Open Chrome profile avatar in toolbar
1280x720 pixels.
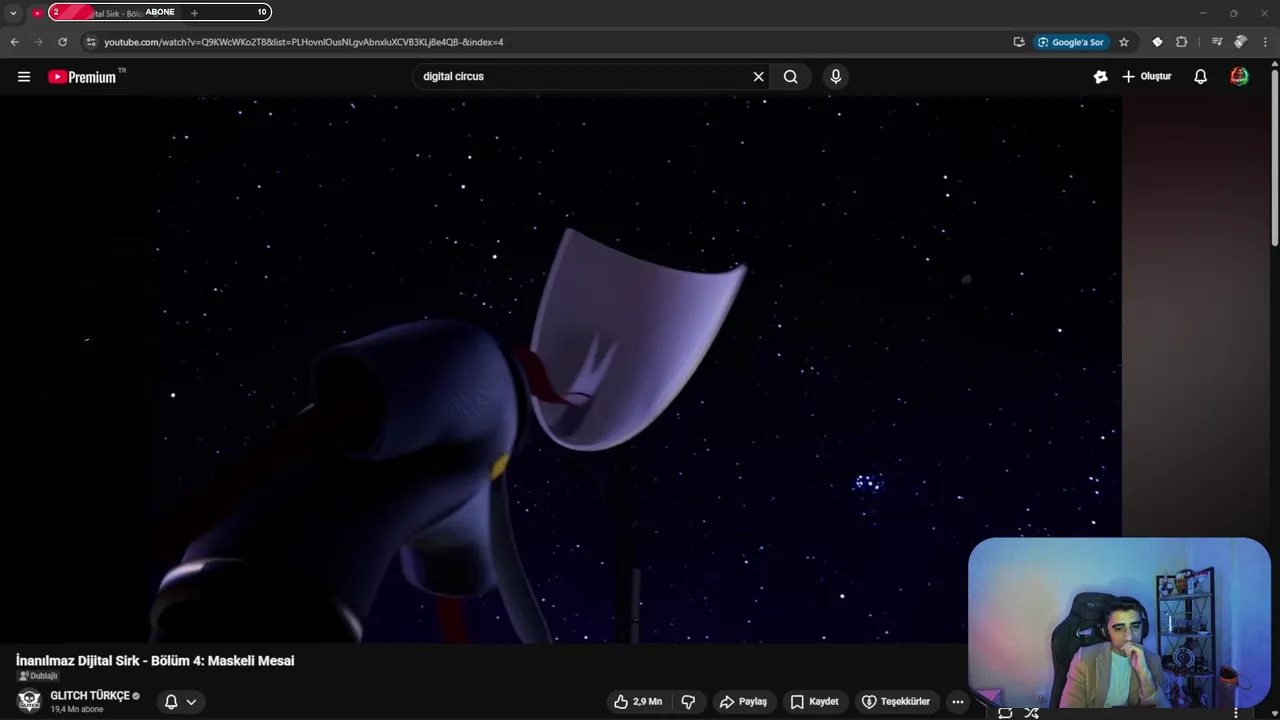click(x=1240, y=42)
